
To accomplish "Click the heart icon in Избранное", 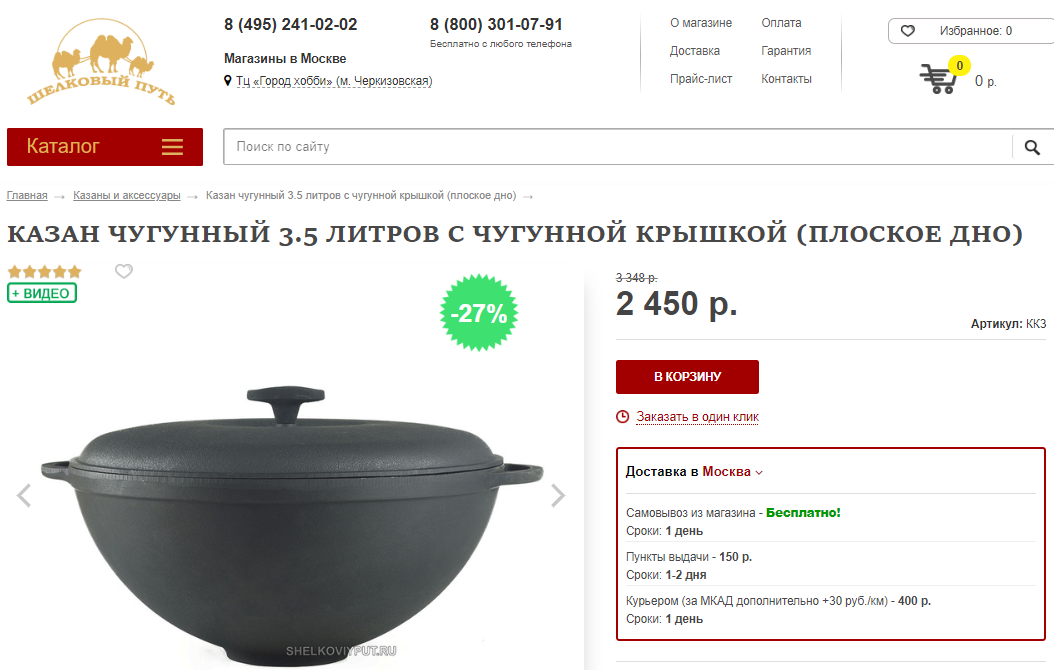I will point(907,31).
